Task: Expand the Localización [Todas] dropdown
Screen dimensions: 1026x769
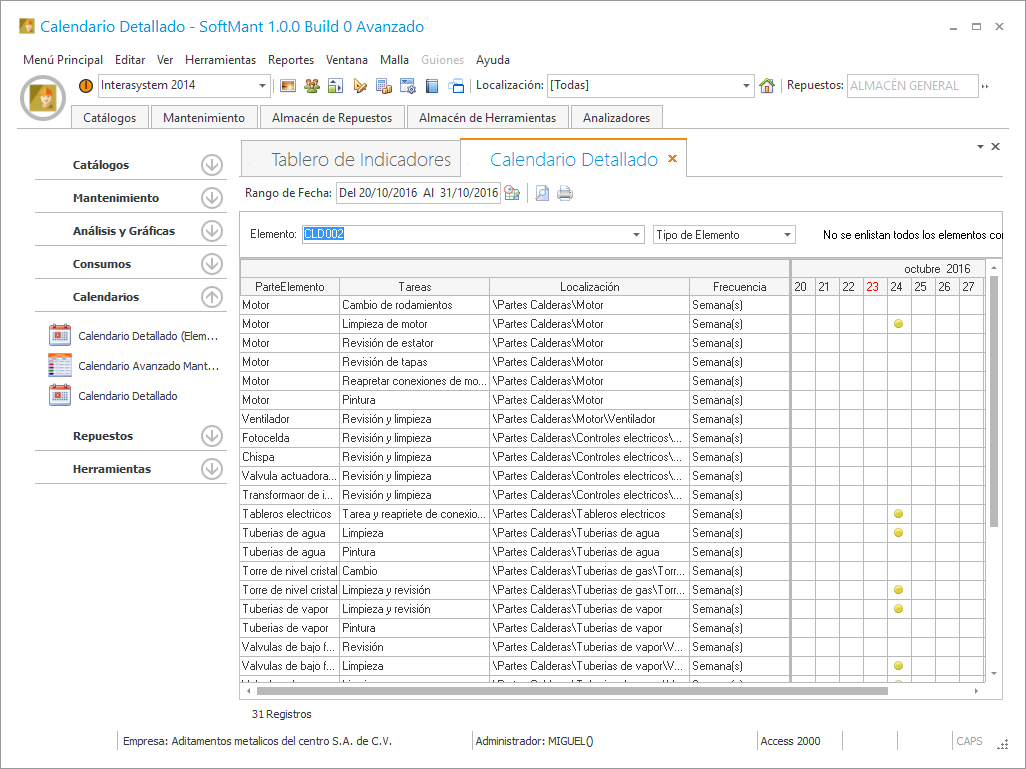Action: (746, 86)
